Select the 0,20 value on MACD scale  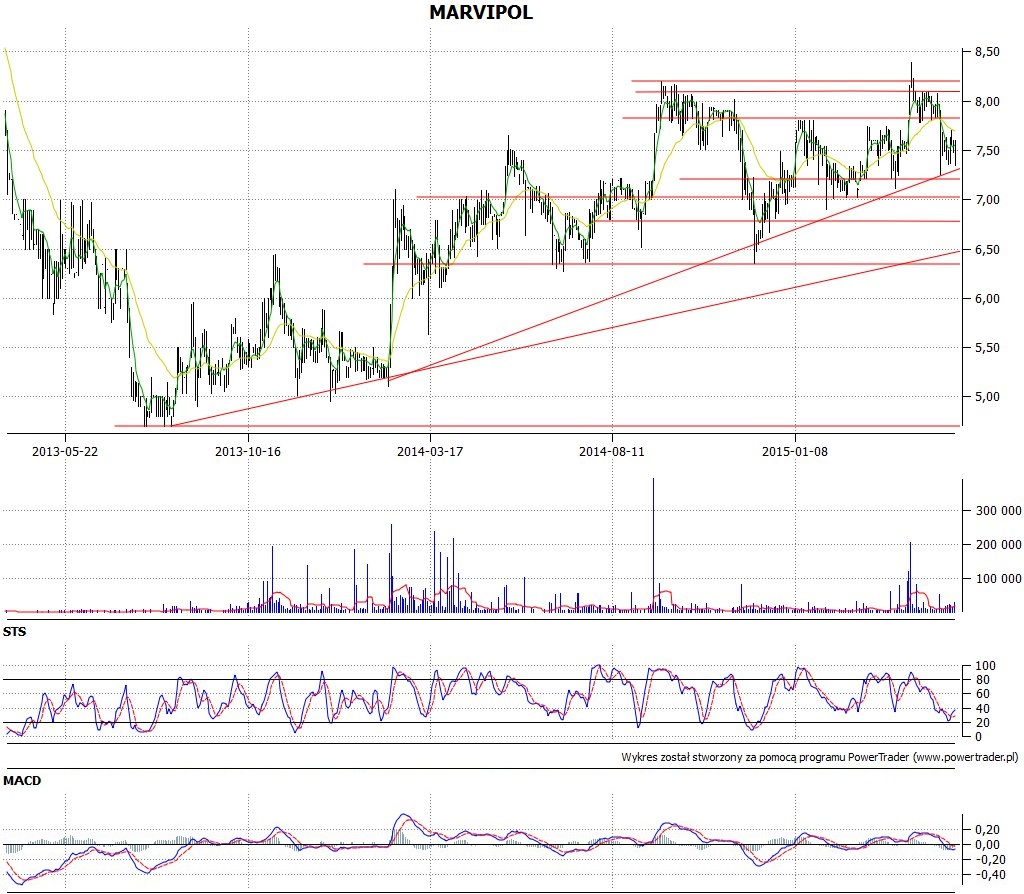point(987,830)
